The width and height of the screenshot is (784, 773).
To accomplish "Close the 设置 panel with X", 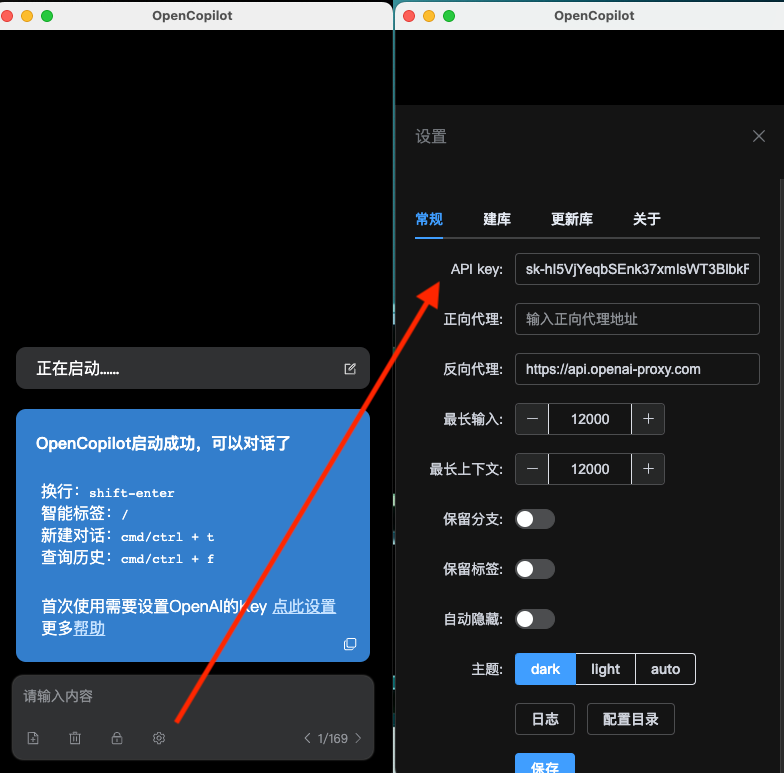I will 758,136.
